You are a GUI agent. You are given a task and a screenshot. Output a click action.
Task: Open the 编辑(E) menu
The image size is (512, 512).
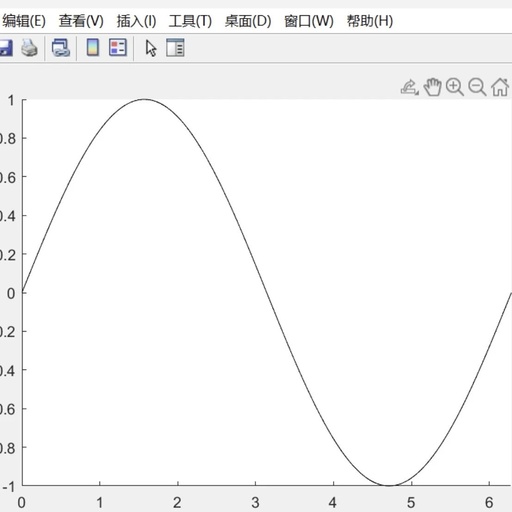pyautogui.click(x=23, y=21)
